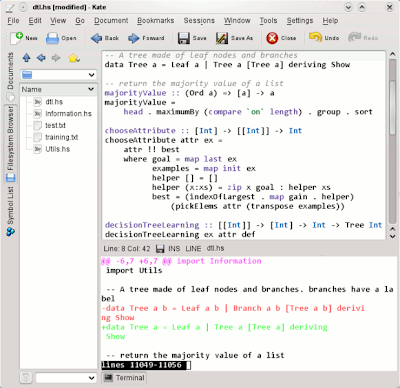This screenshot has height=388, width=400.
Task: Undo the last edit
Action: point(315,37)
